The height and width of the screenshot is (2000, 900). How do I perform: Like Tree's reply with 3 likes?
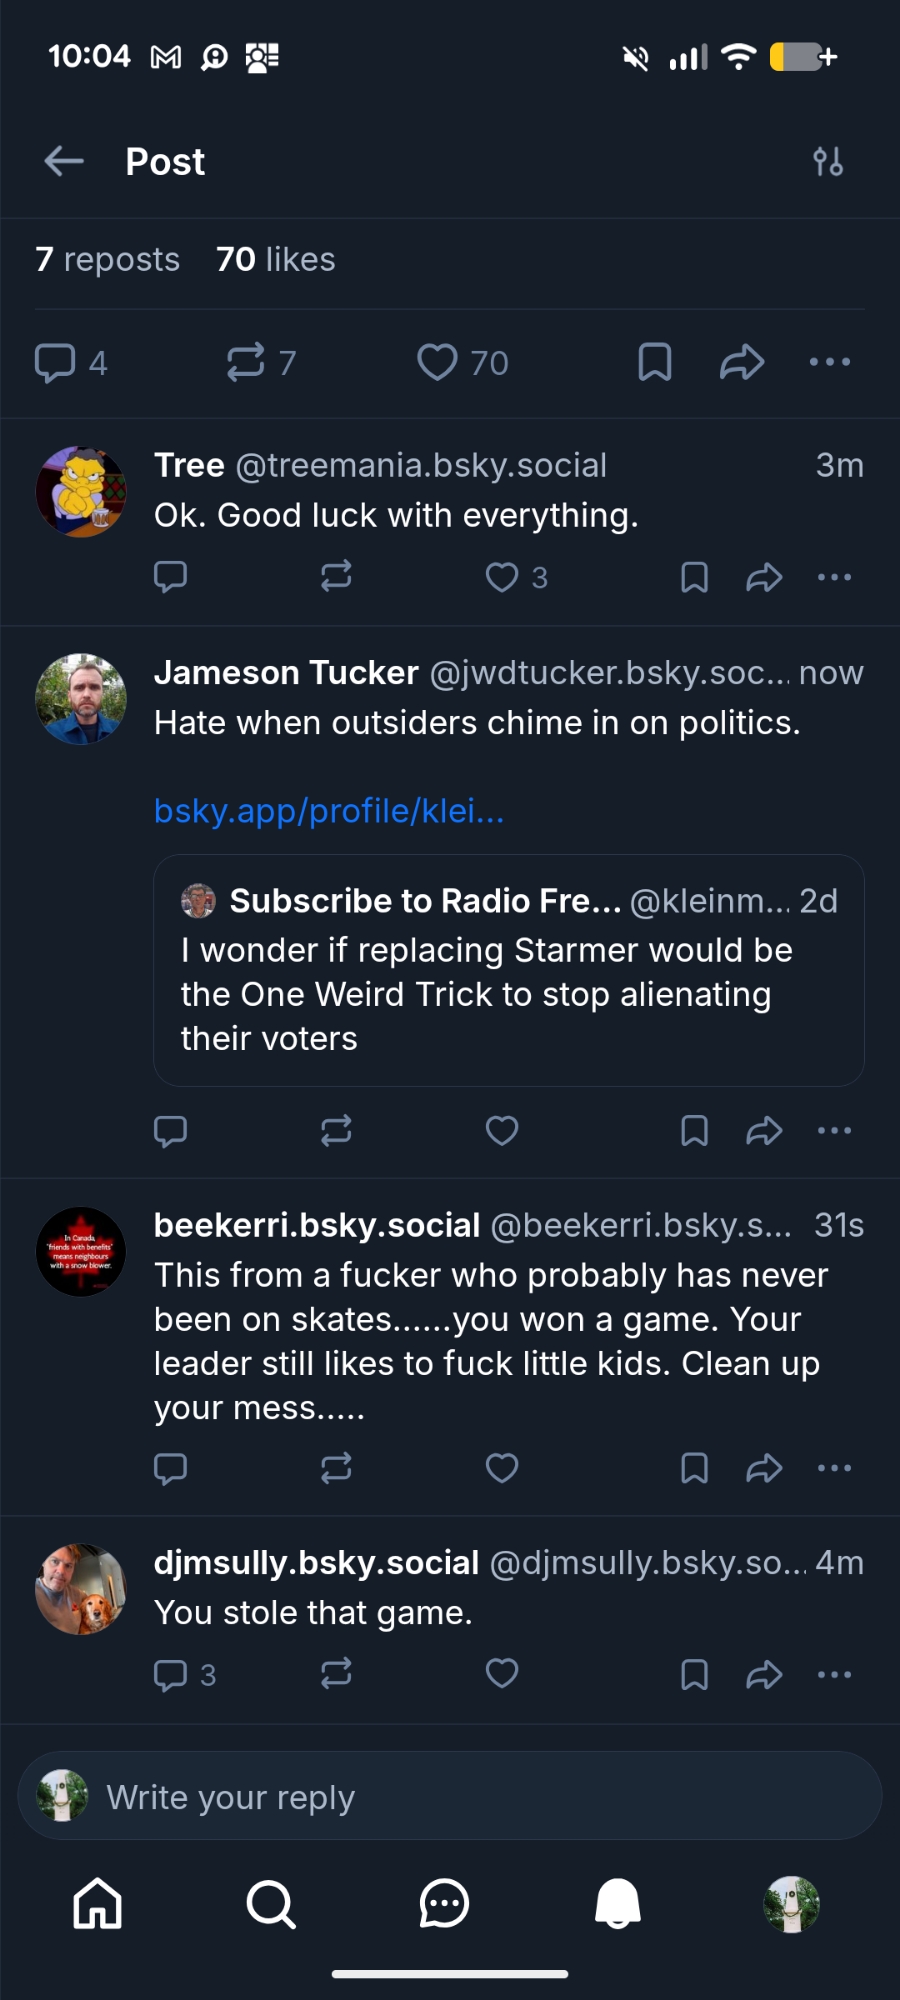pos(502,578)
